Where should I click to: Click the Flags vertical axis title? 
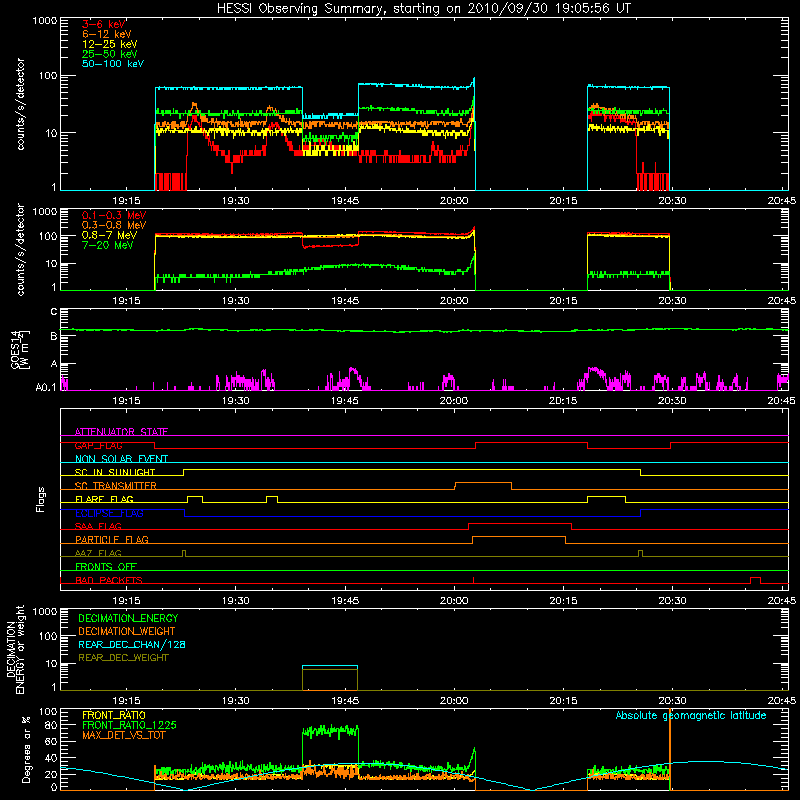tap(41, 499)
